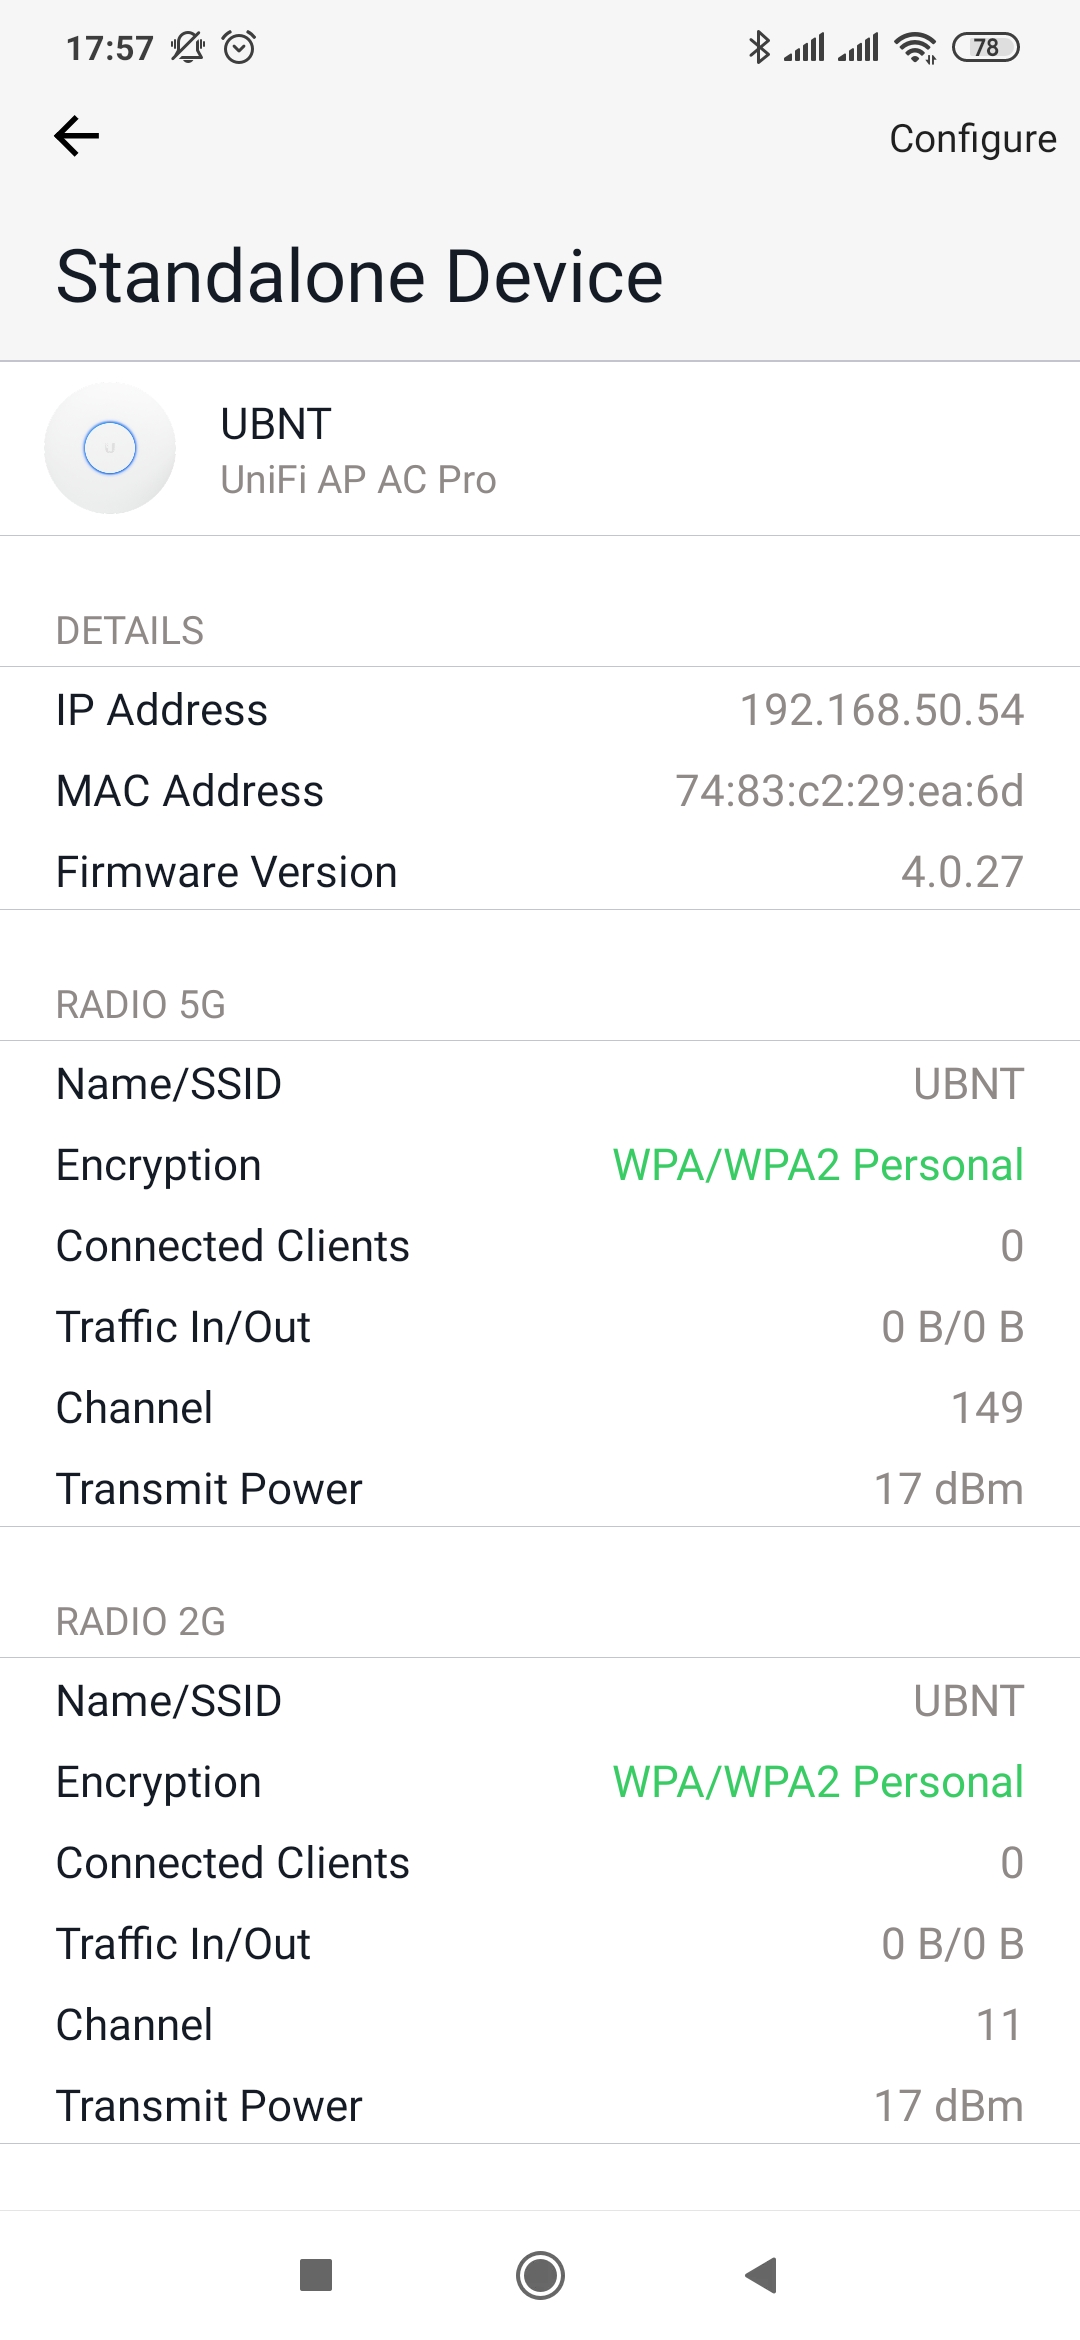Tap the battery indicator showing 78
The height and width of the screenshot is (2340, 1080).
click(x=985, y=47)
